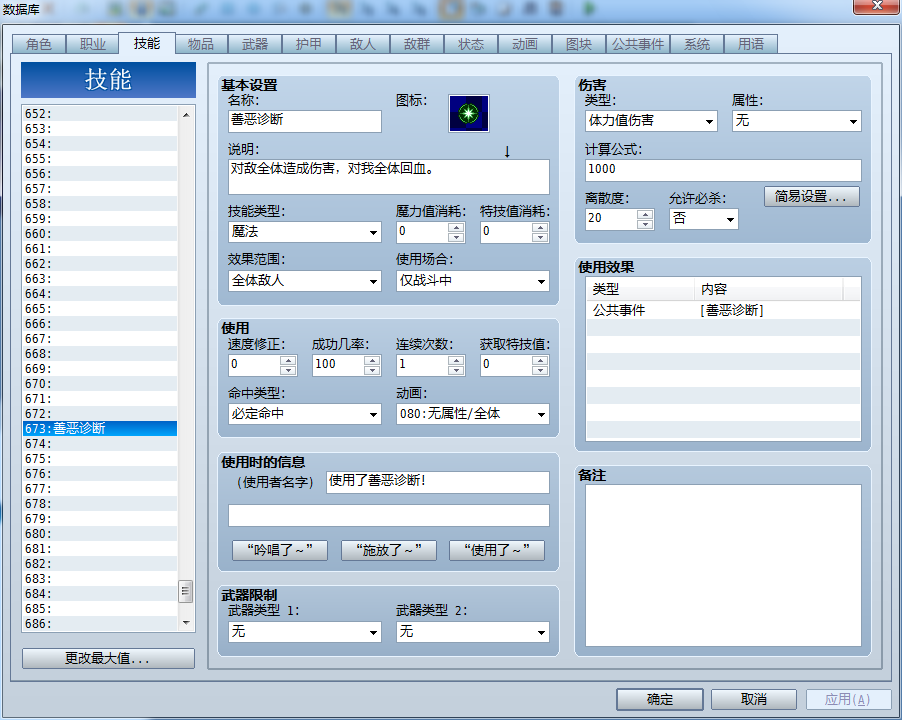
Task: Open the 技能类型 dropdown showing 魔法
Action: tap(304, 232)
